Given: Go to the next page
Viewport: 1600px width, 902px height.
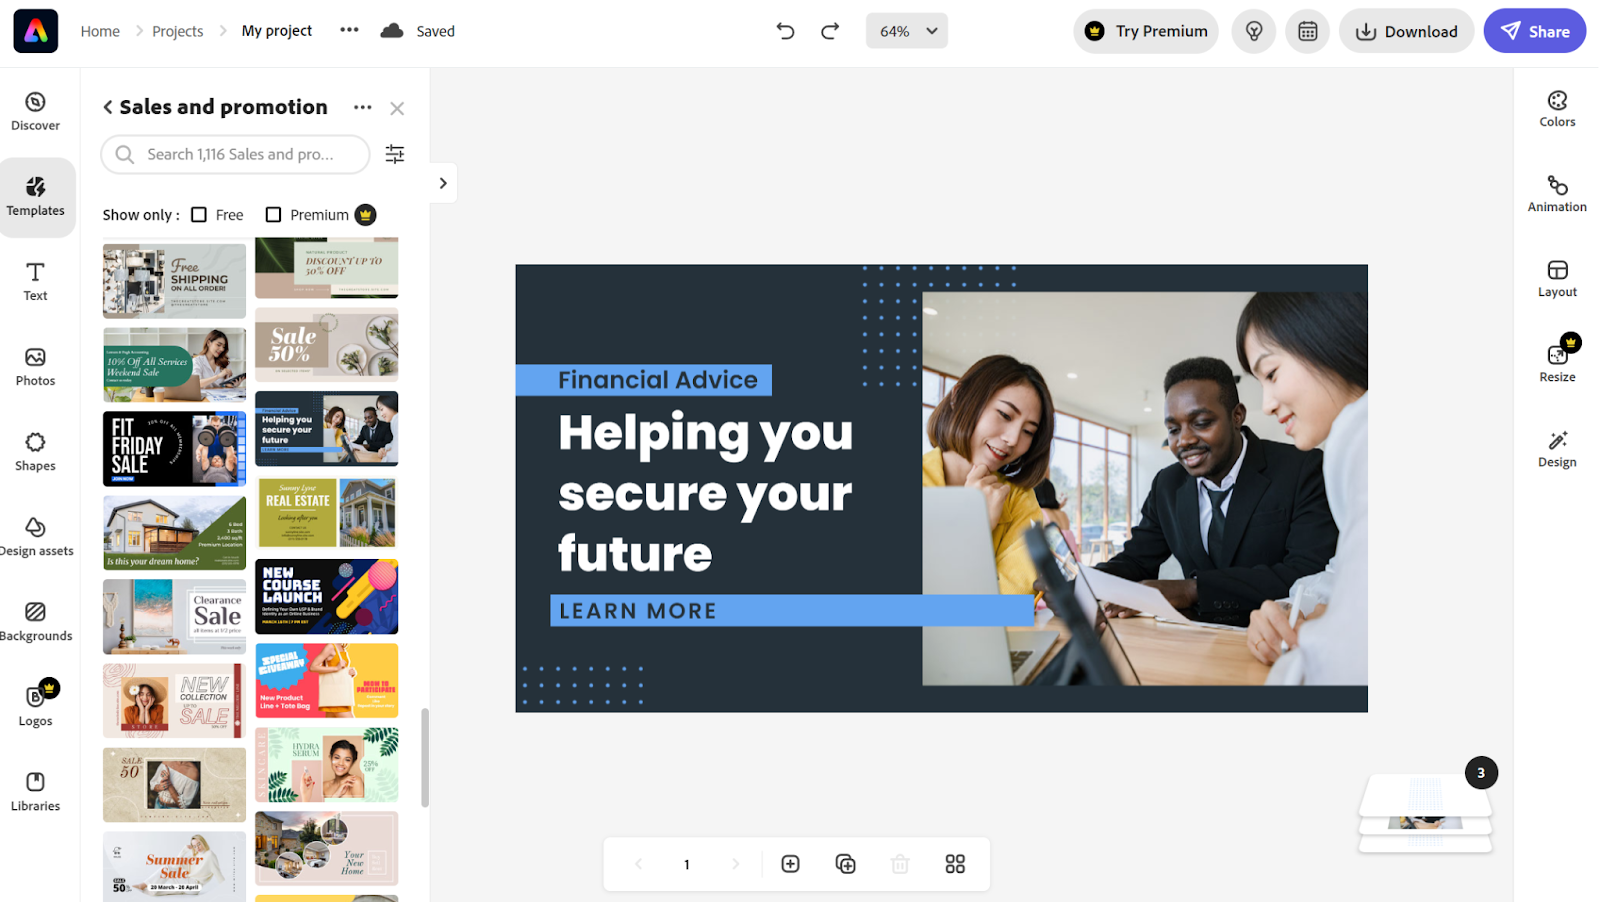Looking at the screenshot, I should (x=736, y=864).
